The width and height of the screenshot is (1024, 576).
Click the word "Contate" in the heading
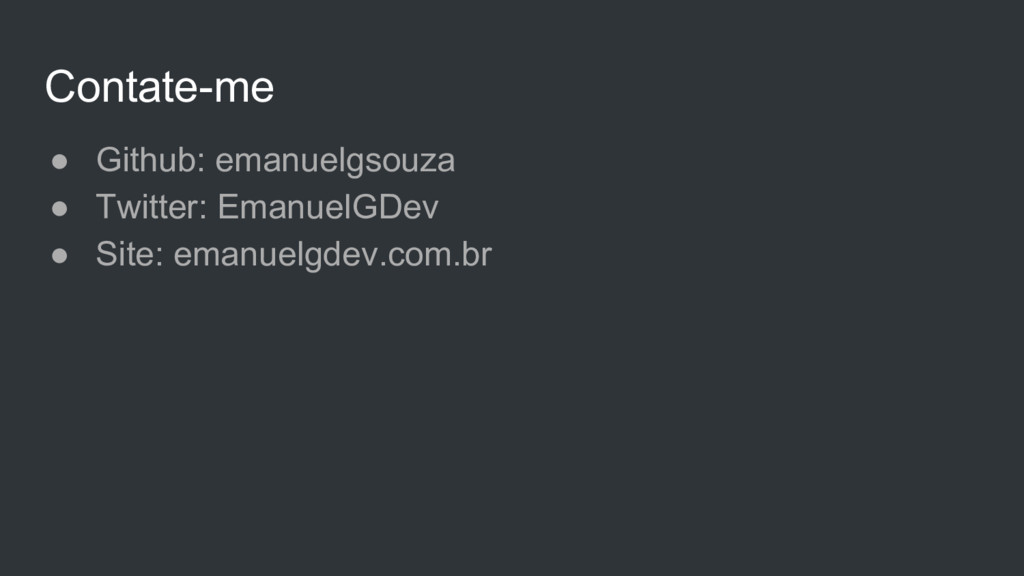[120, 86]
